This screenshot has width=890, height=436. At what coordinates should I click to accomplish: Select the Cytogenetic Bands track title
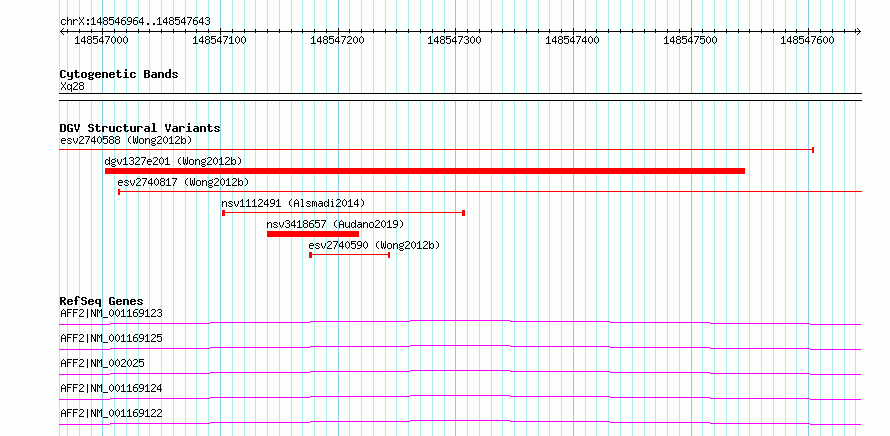point(119,74)
